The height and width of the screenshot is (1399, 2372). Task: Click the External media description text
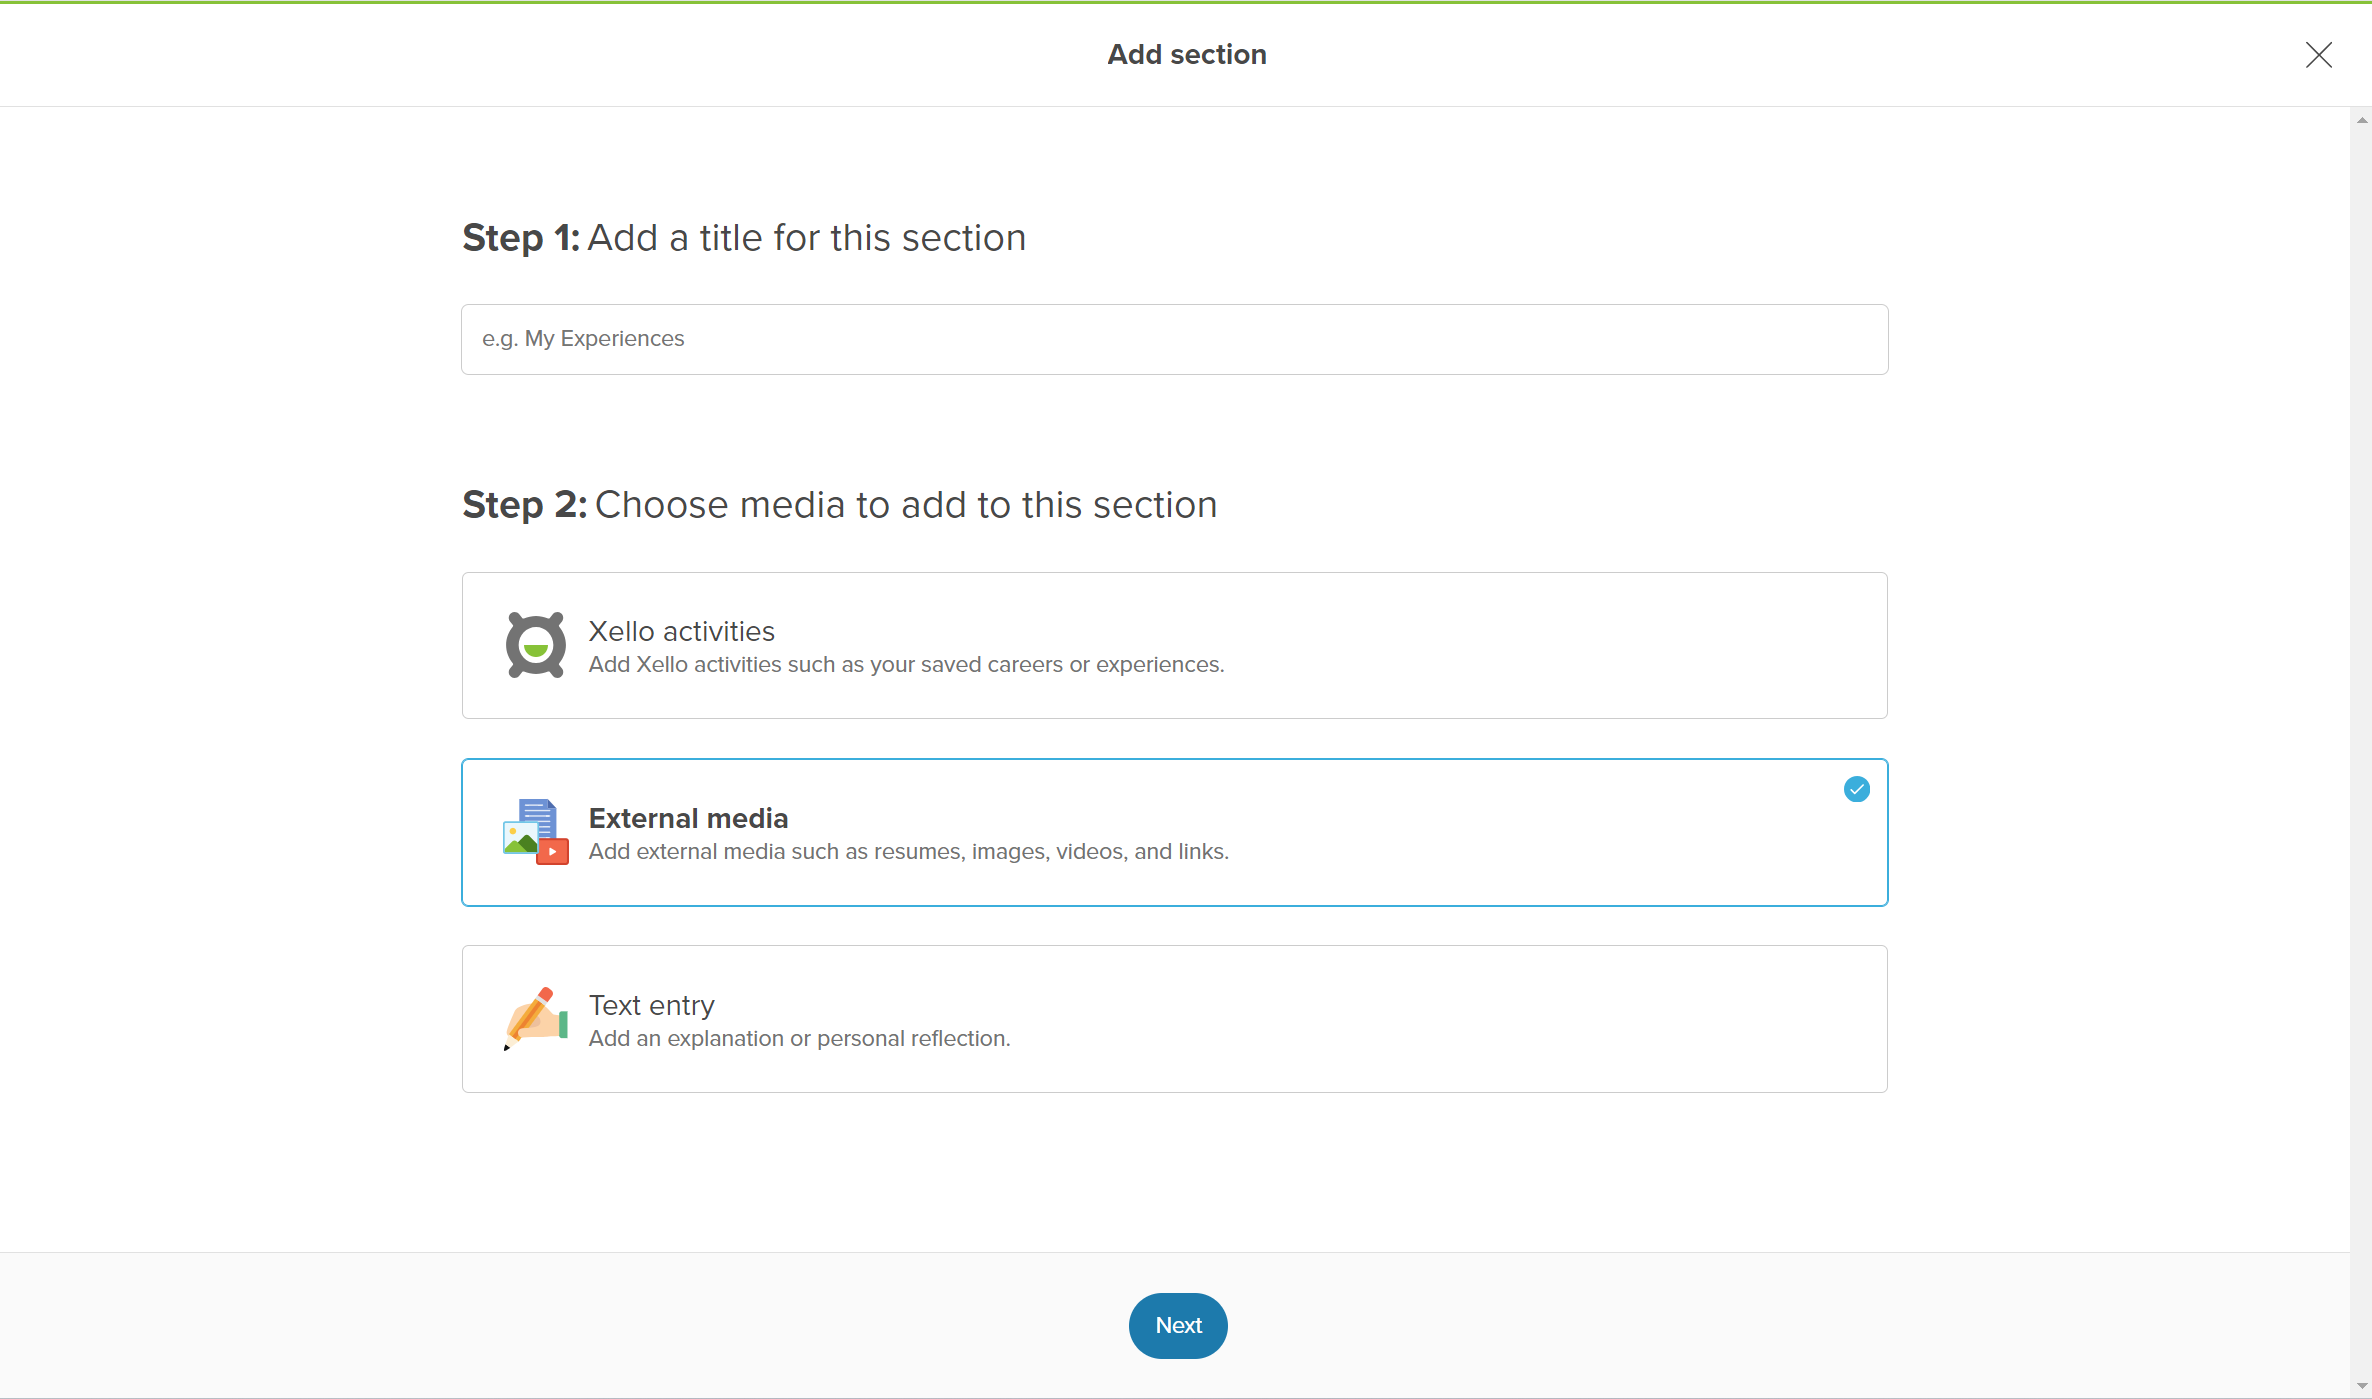(x=908, y=852)
